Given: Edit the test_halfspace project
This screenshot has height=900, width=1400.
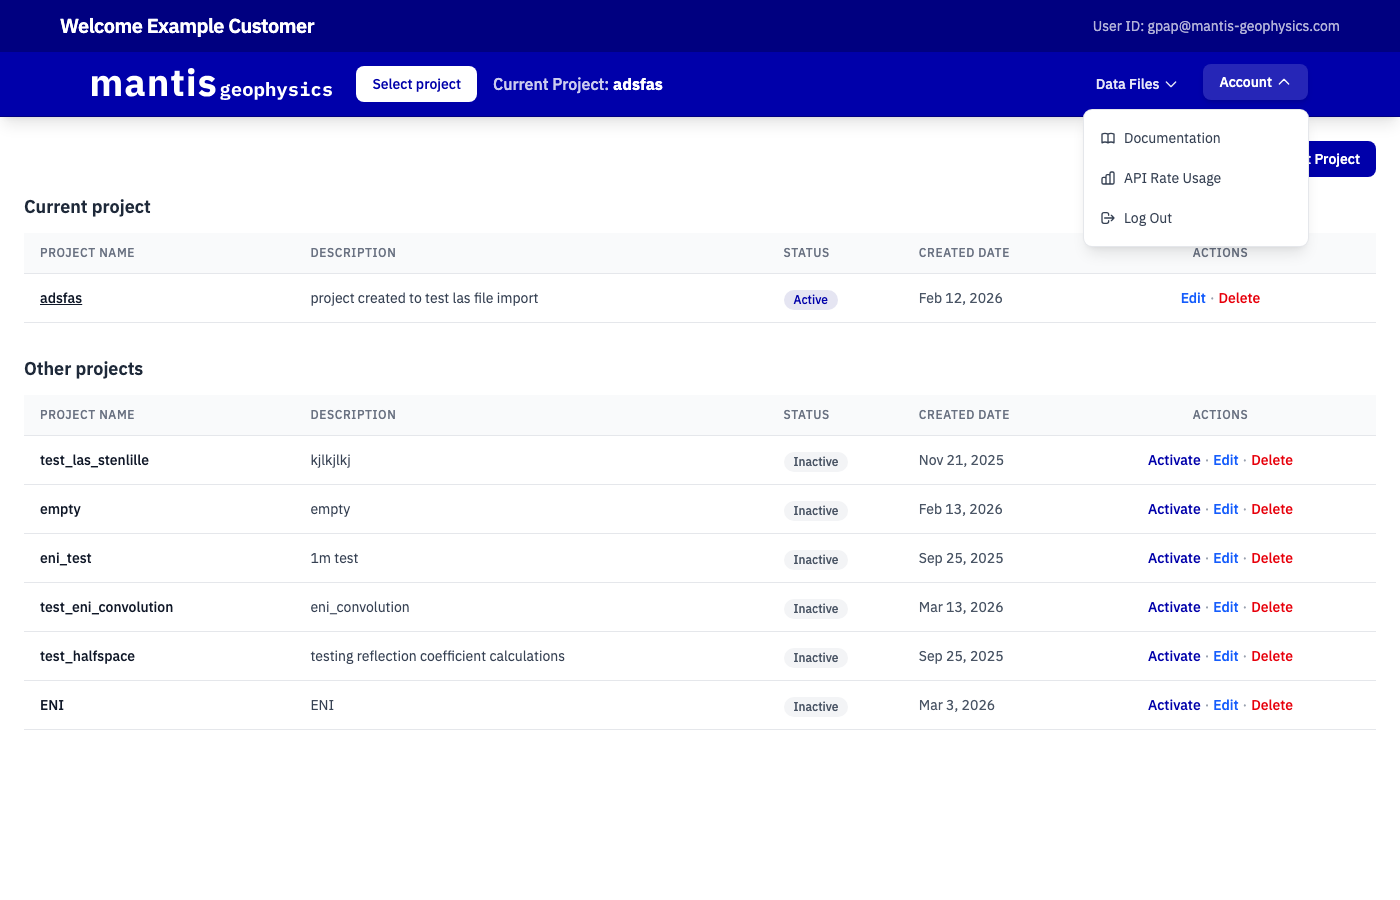Looking at the screenshot, I should pyautogui.click(x=1226, y=656).
